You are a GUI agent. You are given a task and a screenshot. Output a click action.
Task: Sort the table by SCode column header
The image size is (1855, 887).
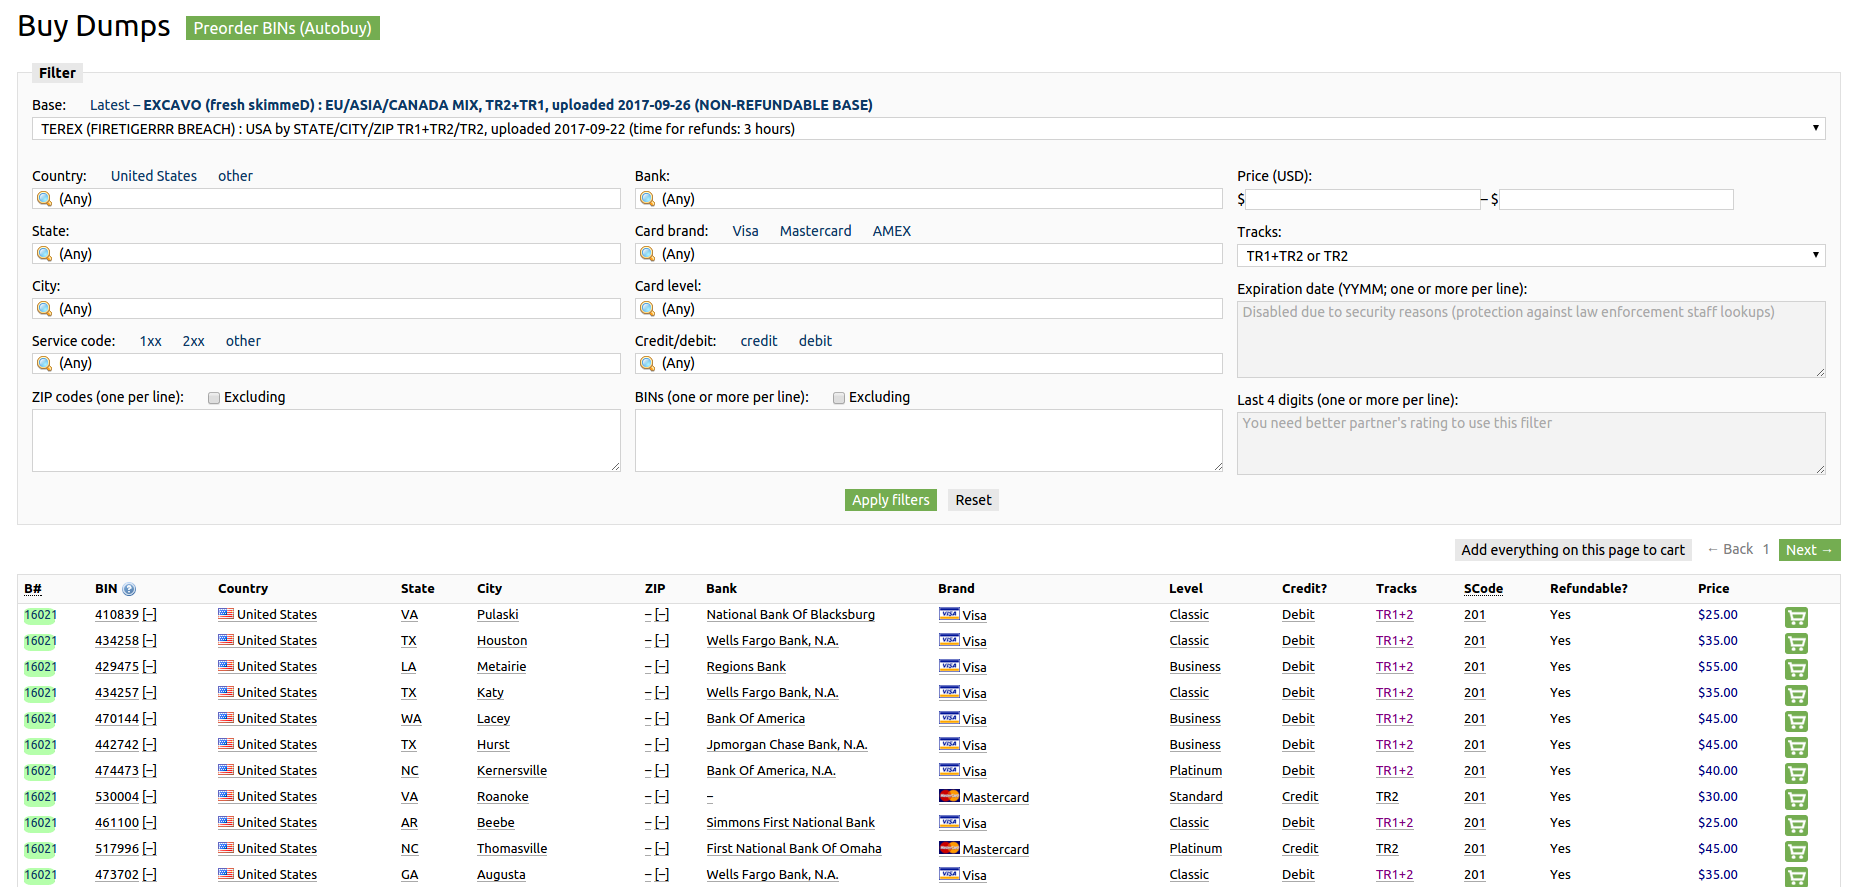(1483, 589)
